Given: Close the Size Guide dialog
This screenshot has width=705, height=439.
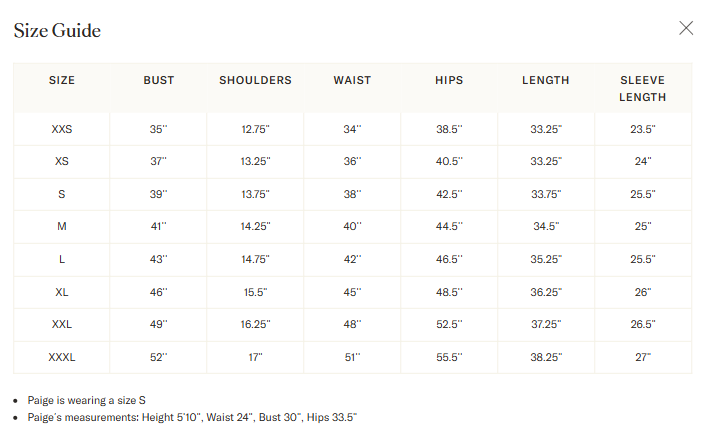Looking at the screenshot, I should click(x=686, y=28).
